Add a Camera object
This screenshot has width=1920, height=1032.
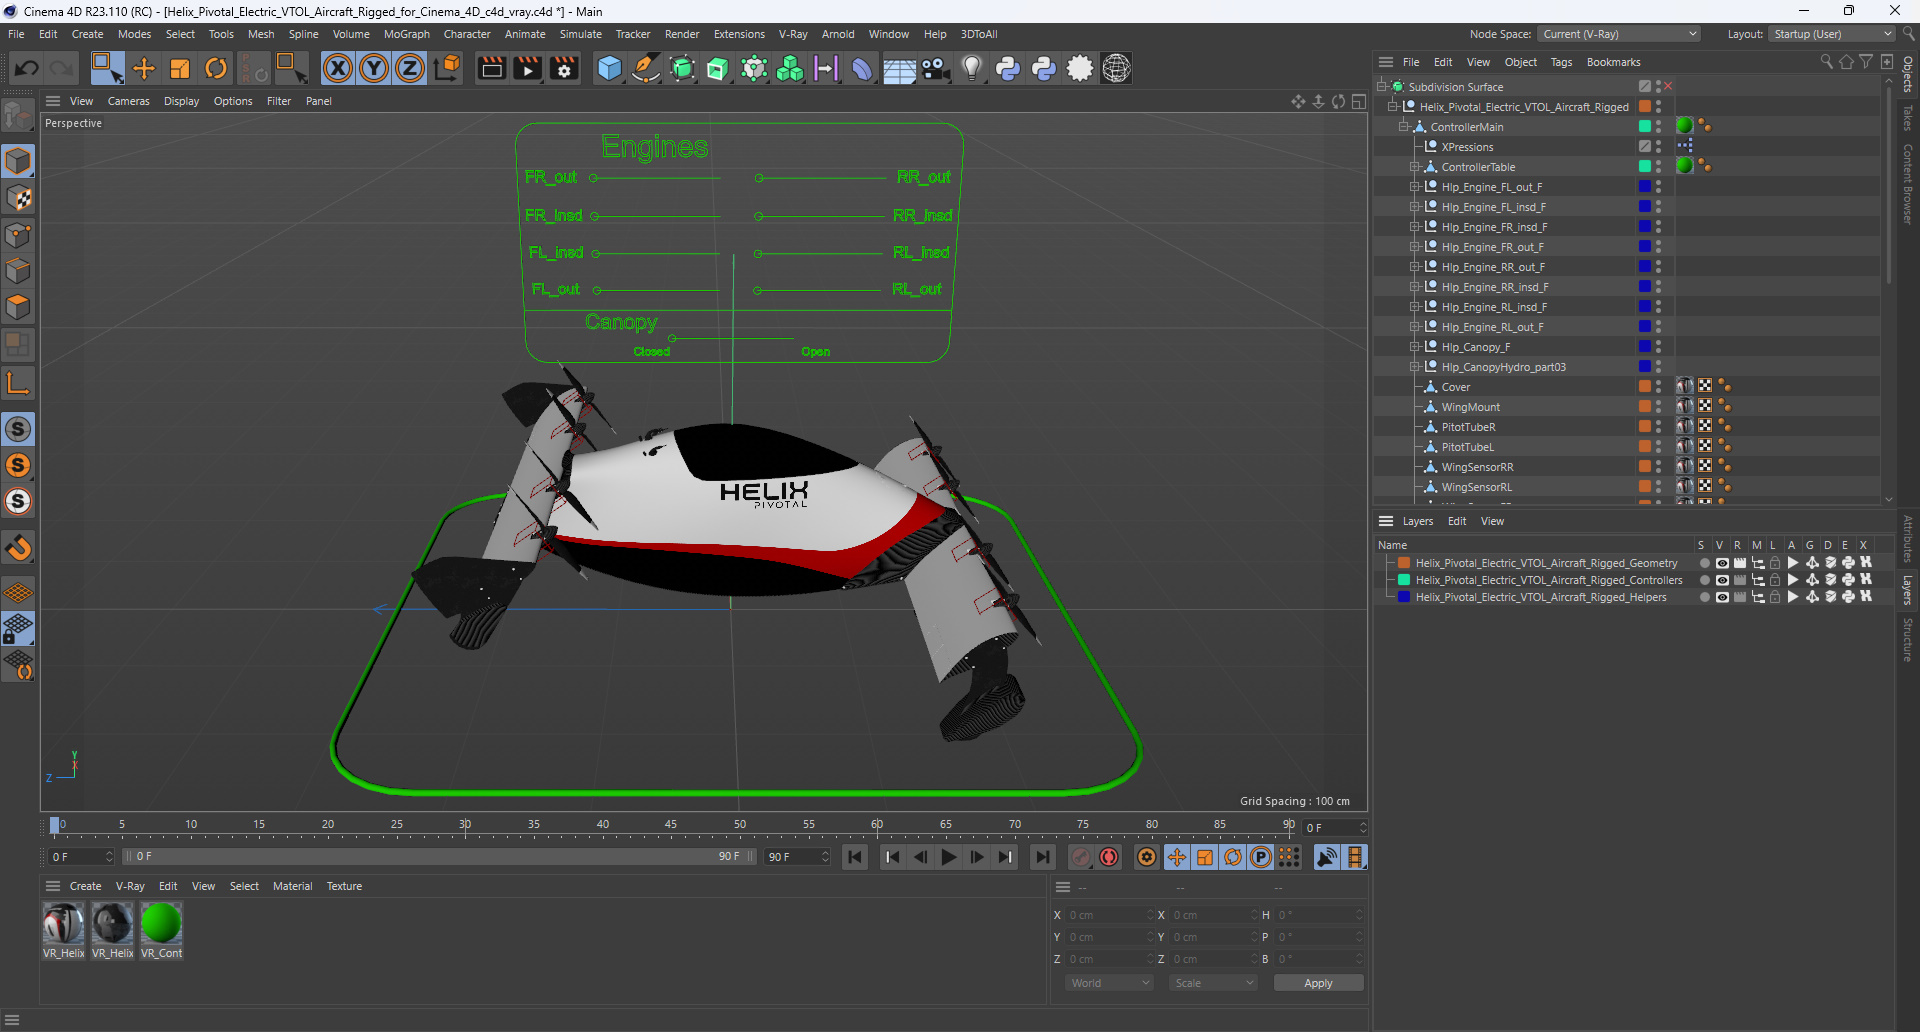pos(935,68)
